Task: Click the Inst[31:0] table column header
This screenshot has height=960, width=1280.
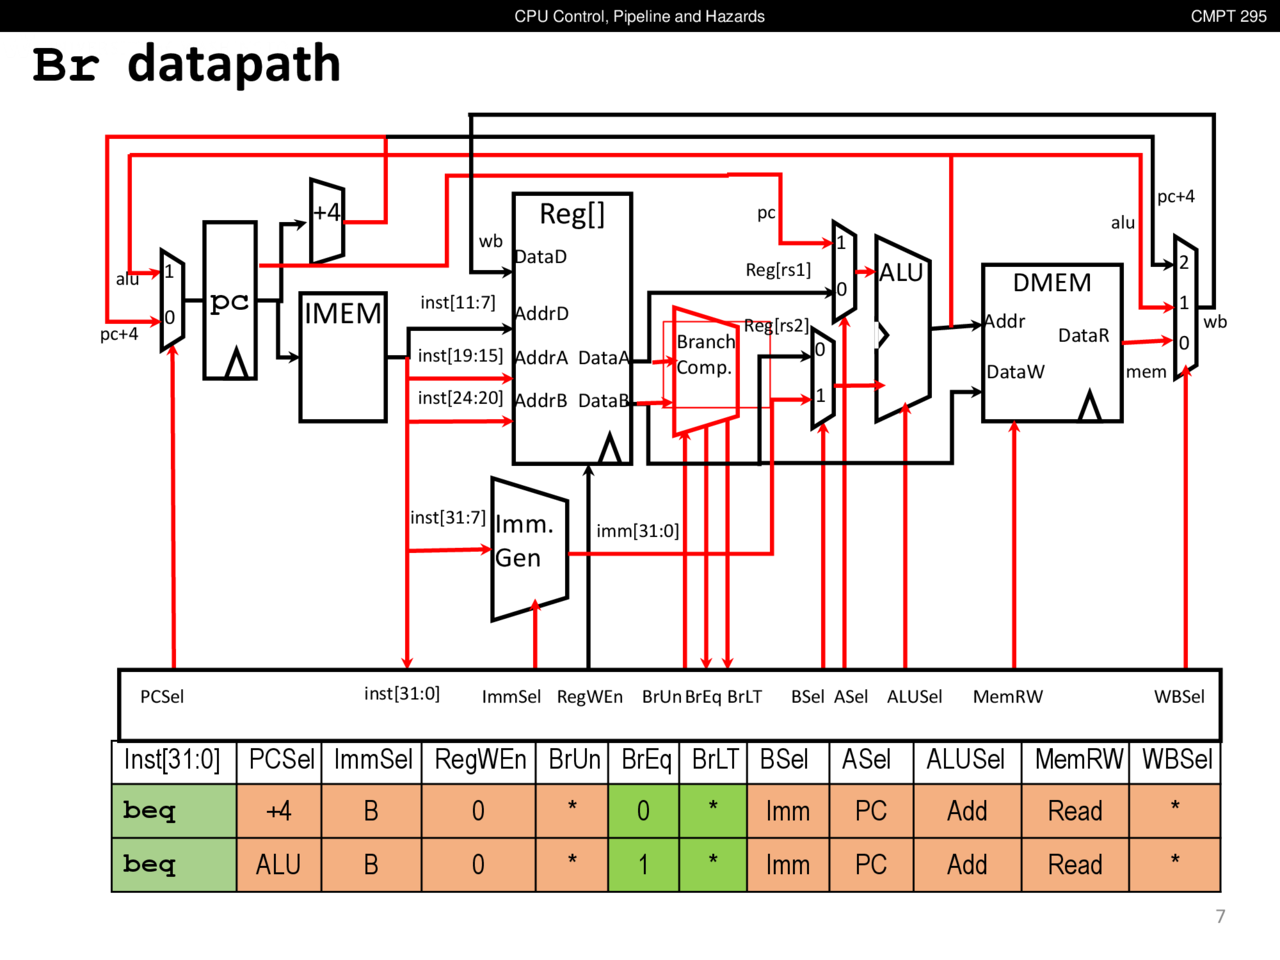Action: 172,760
